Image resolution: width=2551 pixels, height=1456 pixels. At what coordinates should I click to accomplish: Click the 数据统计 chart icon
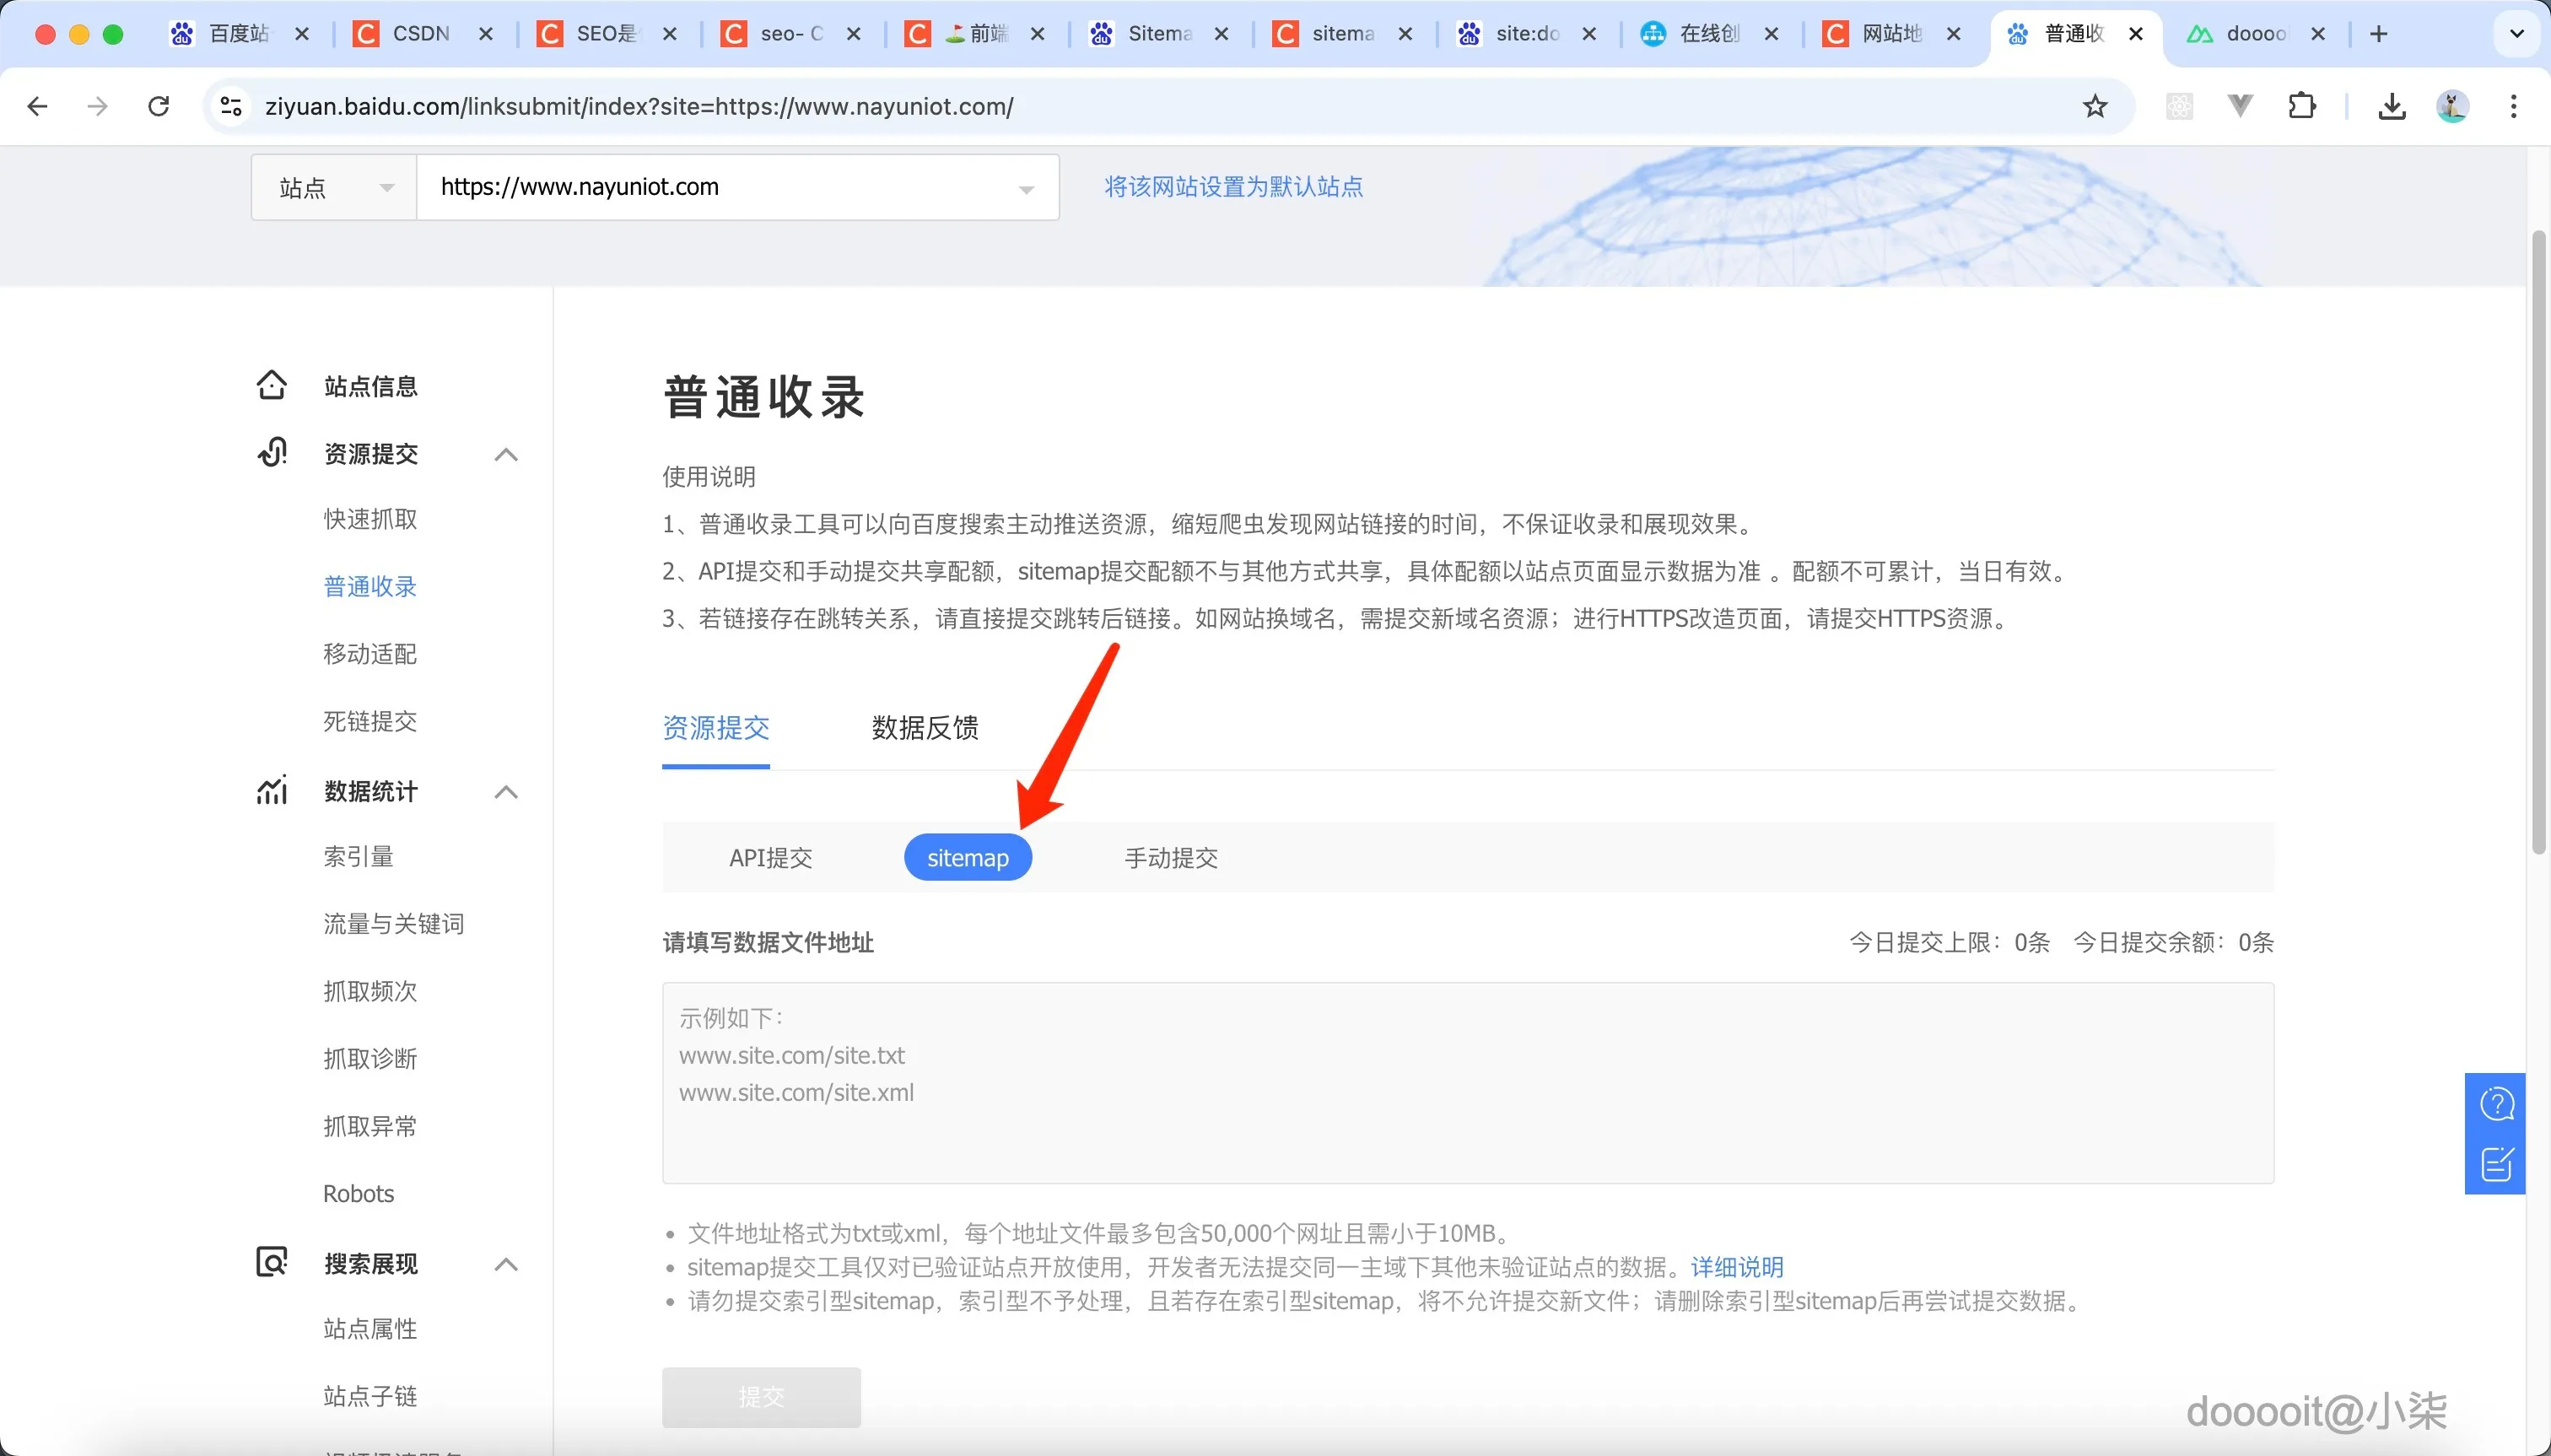pos(271,790)
